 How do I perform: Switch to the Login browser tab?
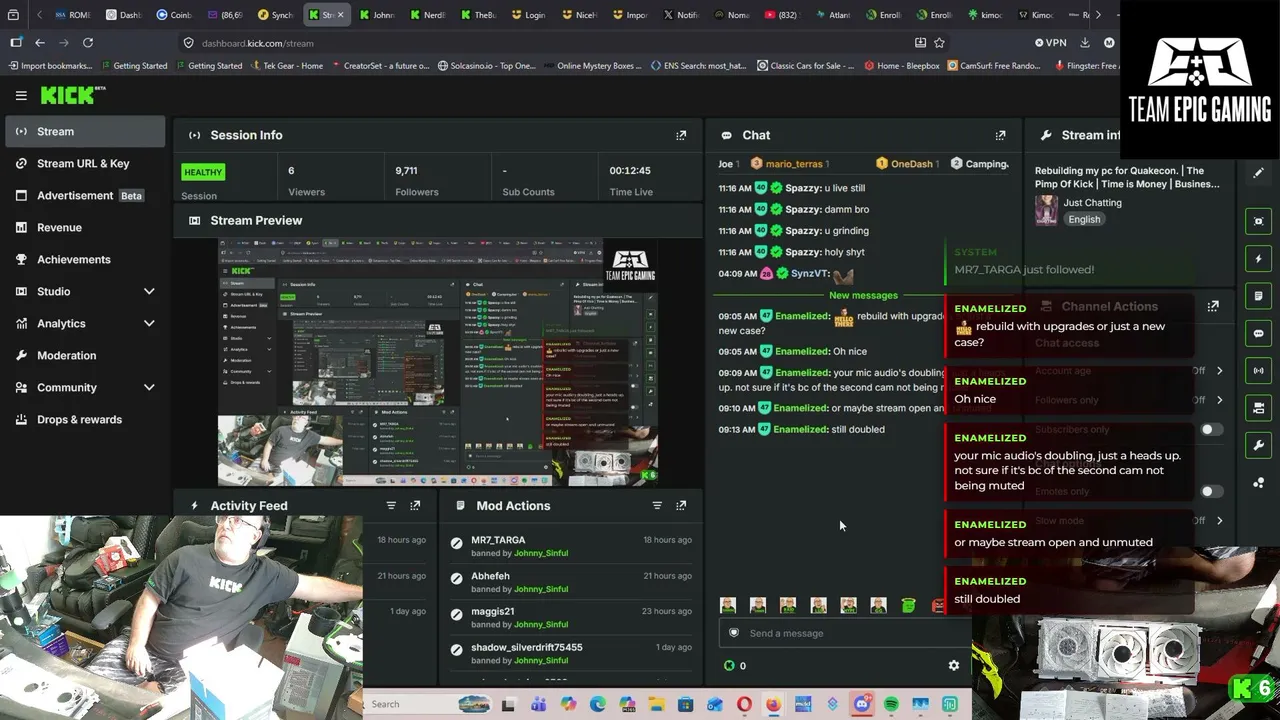[527, 15]
